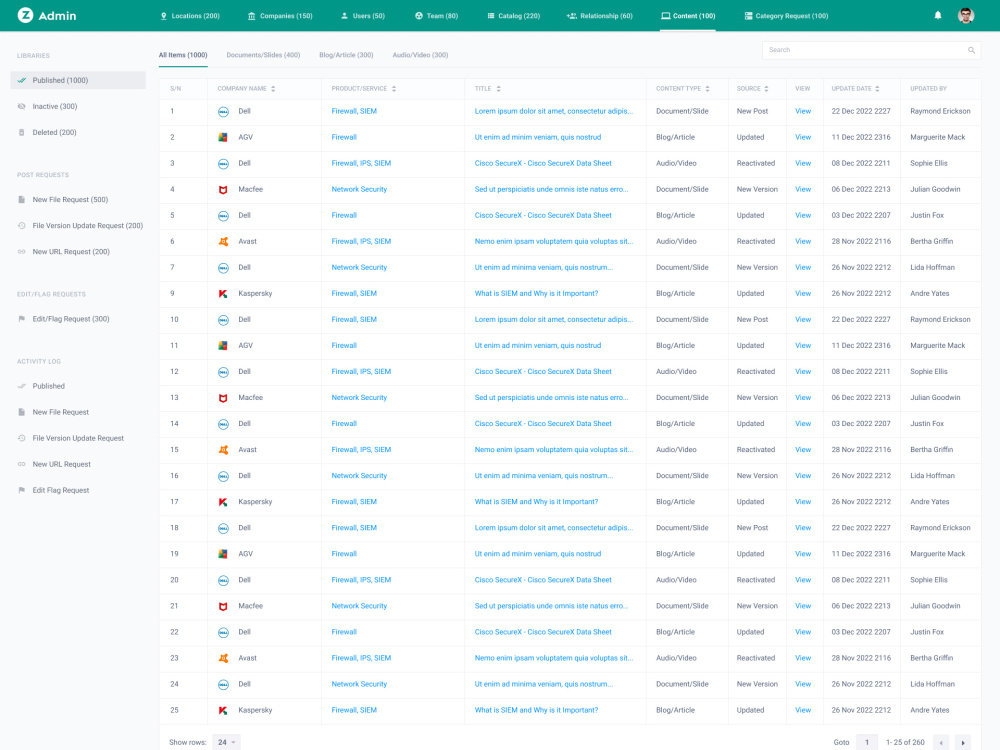Open 'Nemo enim ipsam' title in row 6
Image resolution: width=1000 pixels, height=750 pixels.
pyautogui.click(x=554, y=241)
